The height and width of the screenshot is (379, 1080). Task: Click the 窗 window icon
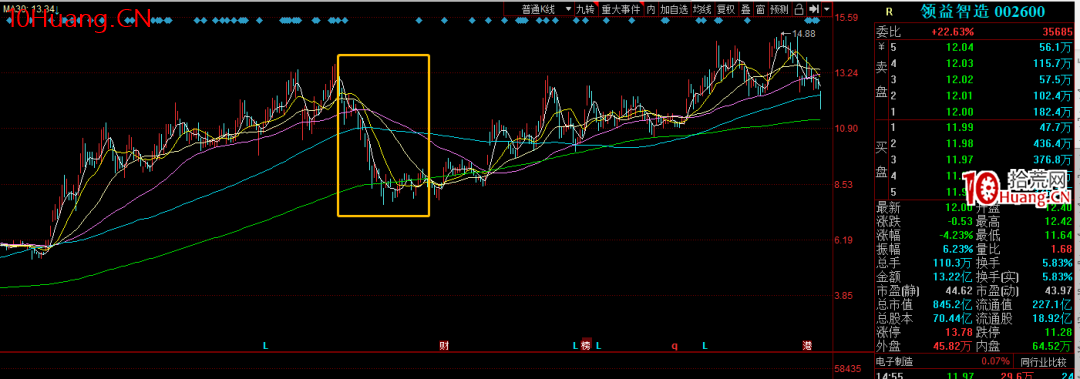click(760, 9)
